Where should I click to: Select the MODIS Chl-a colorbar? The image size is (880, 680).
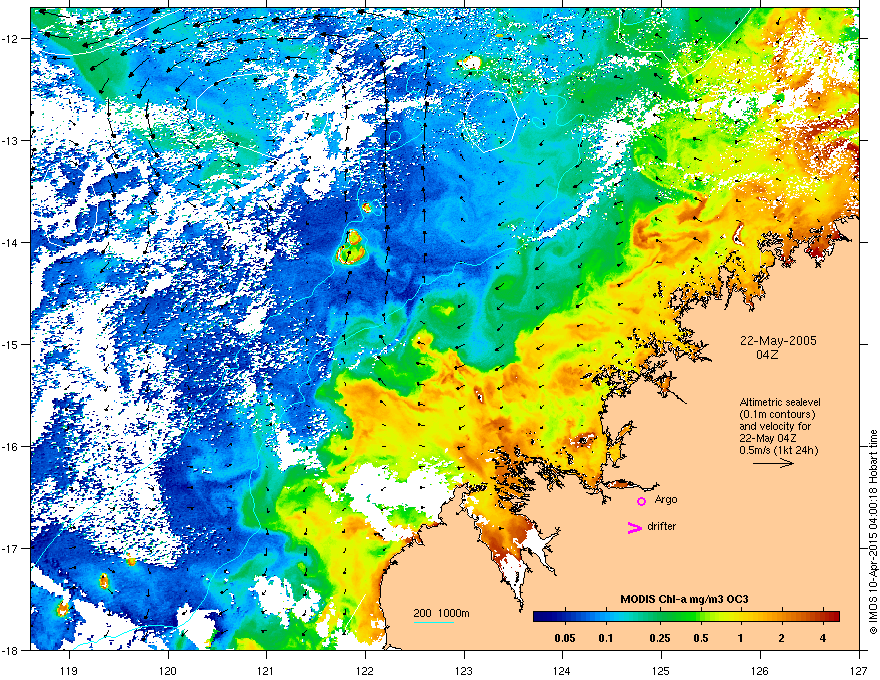pos(686,616)
